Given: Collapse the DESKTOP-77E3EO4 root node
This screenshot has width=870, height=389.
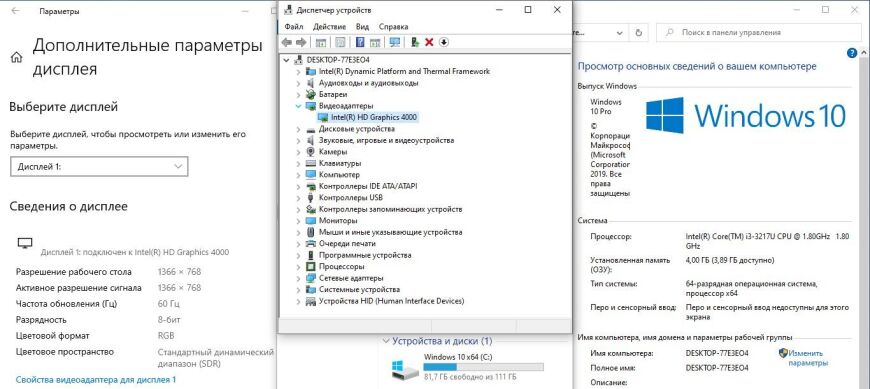Looking at the screenshot, I should tap(286, 60).
